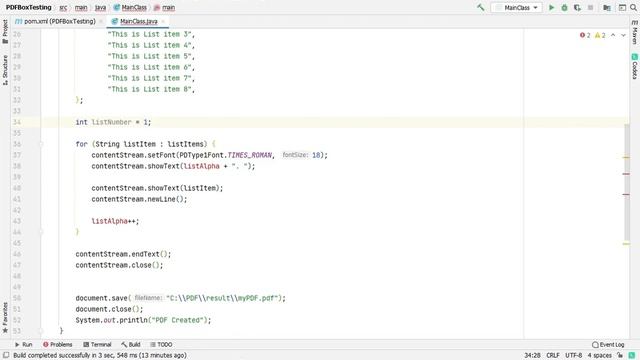Open the TODO tool window tab

pyautogui.click(x=161, y=344)
